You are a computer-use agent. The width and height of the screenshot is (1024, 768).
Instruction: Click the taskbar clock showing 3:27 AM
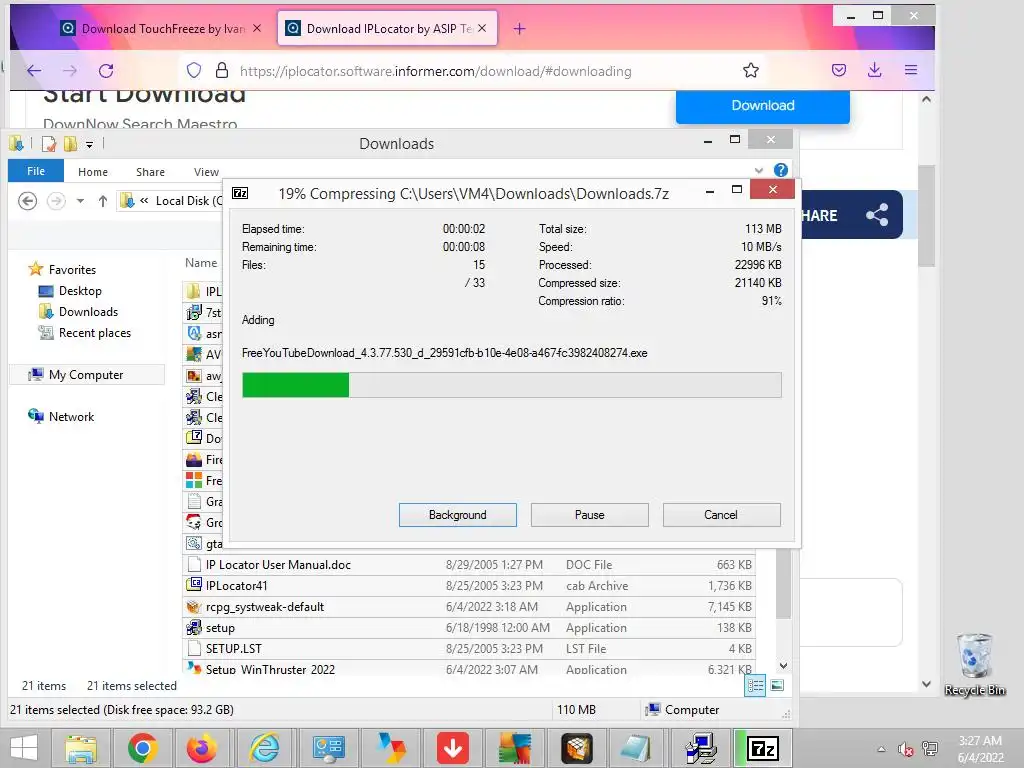[980, 749]
